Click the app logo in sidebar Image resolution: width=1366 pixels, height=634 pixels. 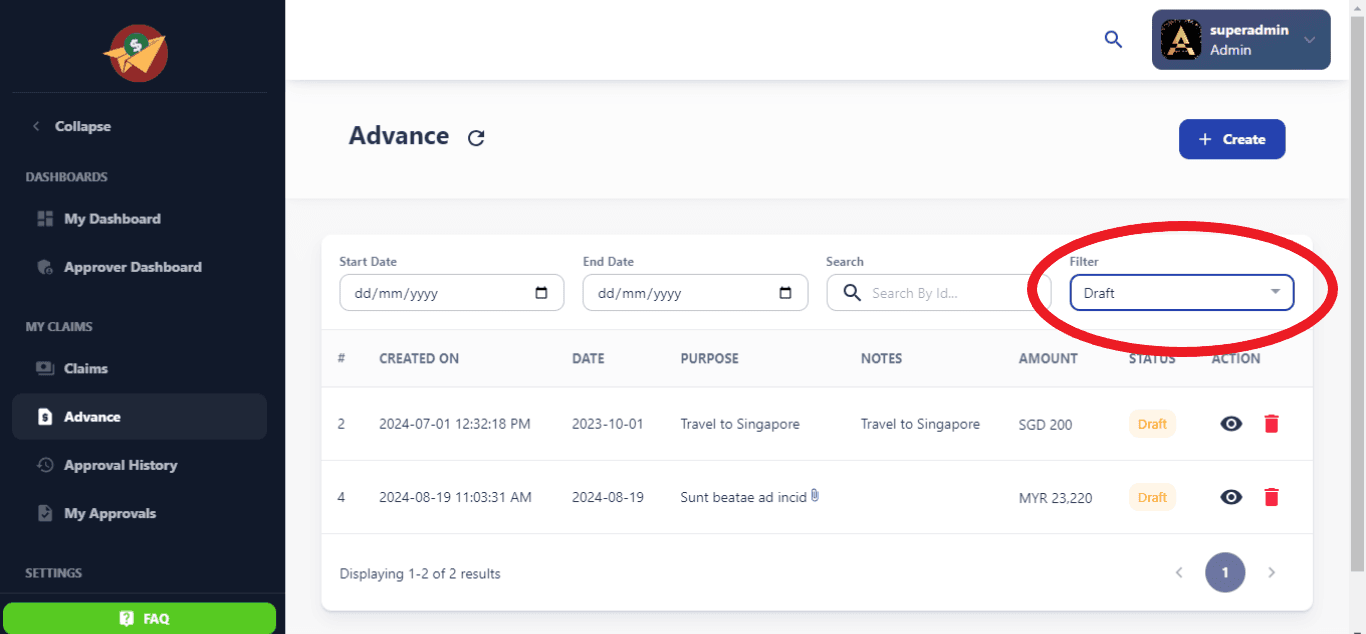point(136,53)
